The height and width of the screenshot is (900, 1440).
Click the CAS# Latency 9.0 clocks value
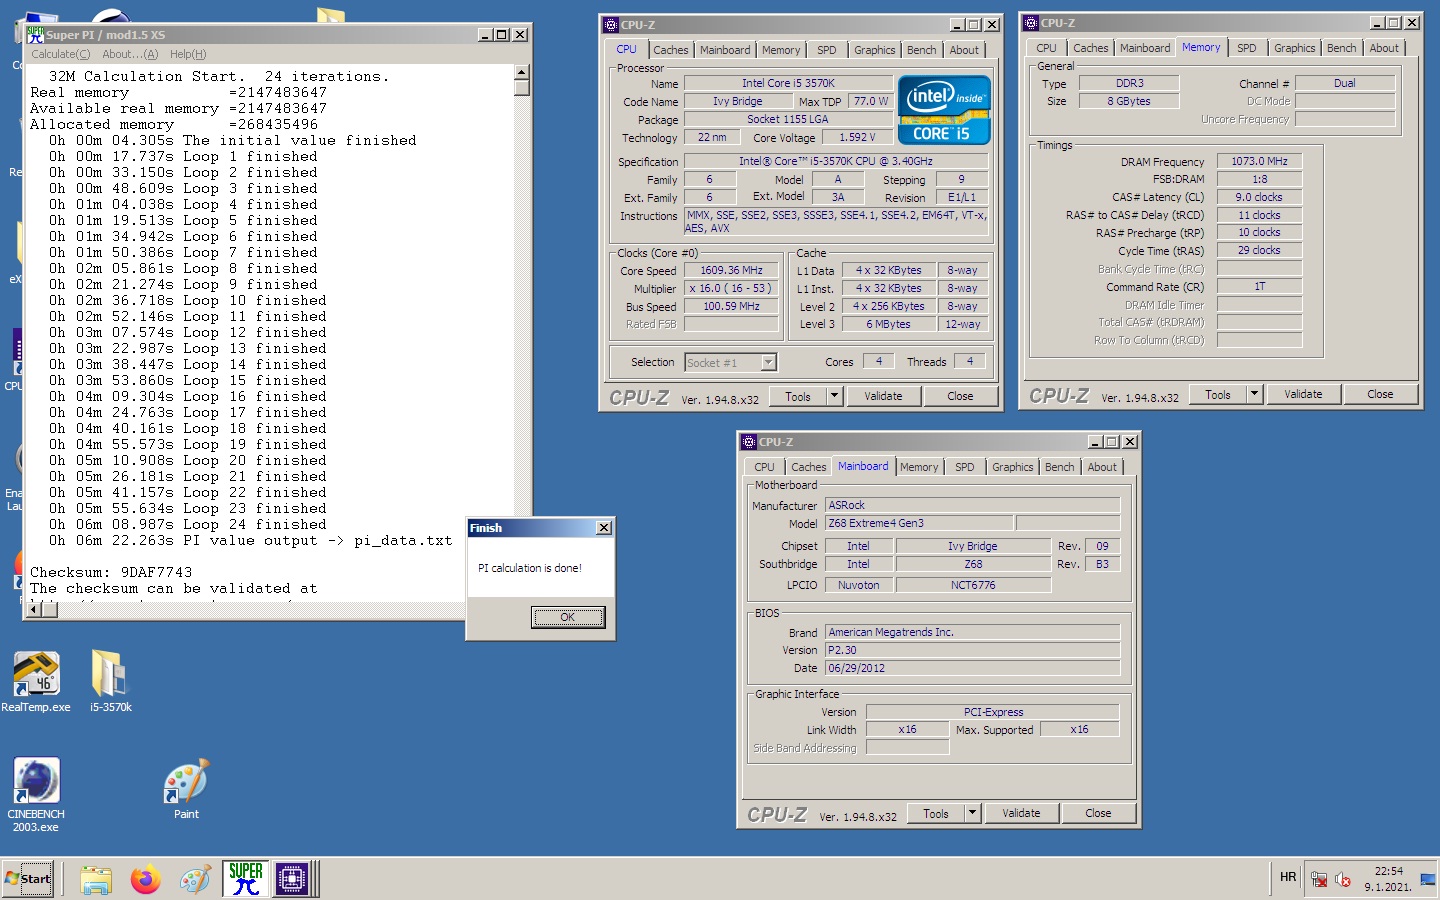[x=1259, y=197]
